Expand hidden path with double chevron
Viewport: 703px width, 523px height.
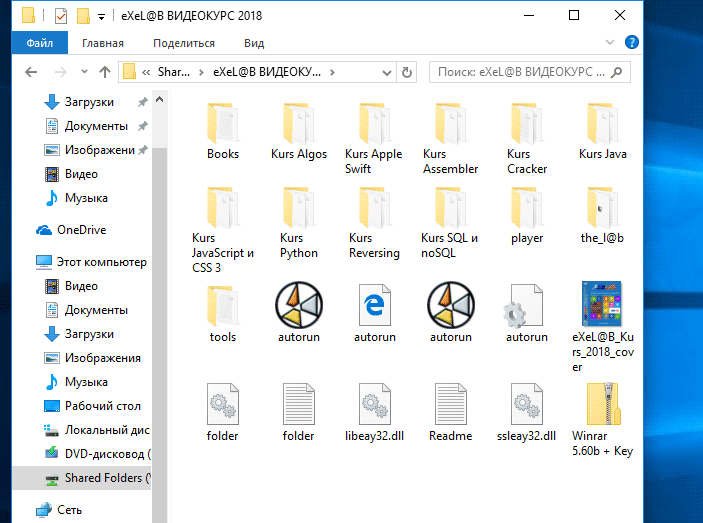coord(146,72)
